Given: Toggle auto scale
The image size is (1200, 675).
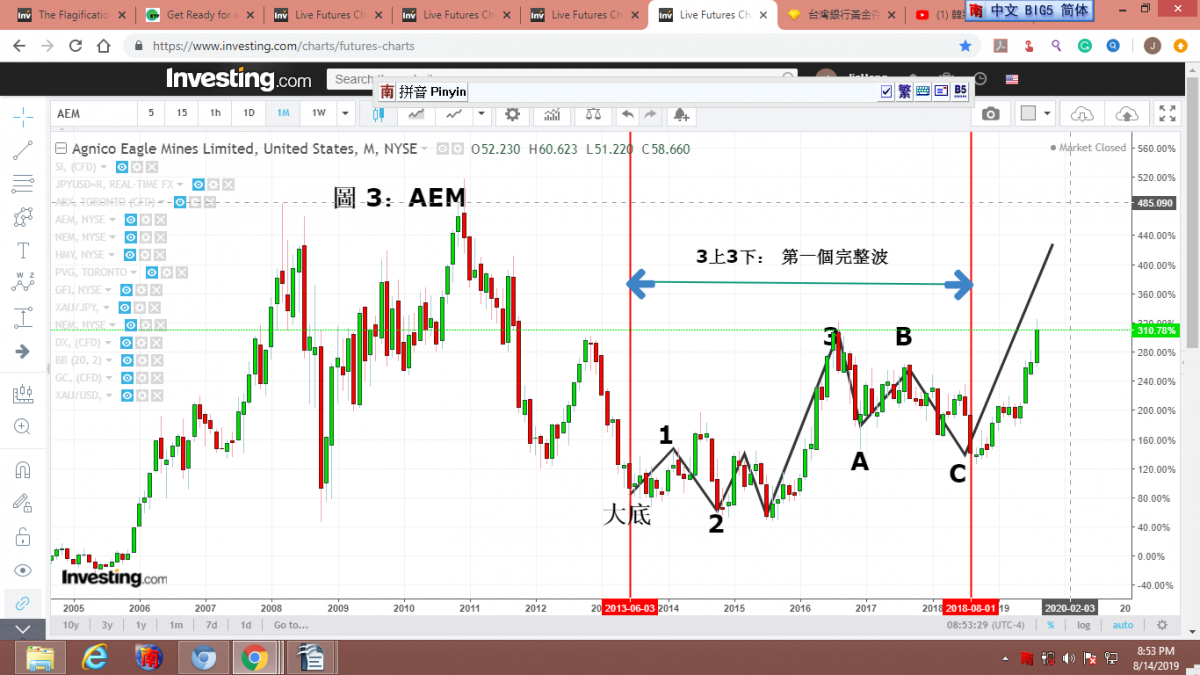Looking at the screenshot, I should coord(1123,625).
